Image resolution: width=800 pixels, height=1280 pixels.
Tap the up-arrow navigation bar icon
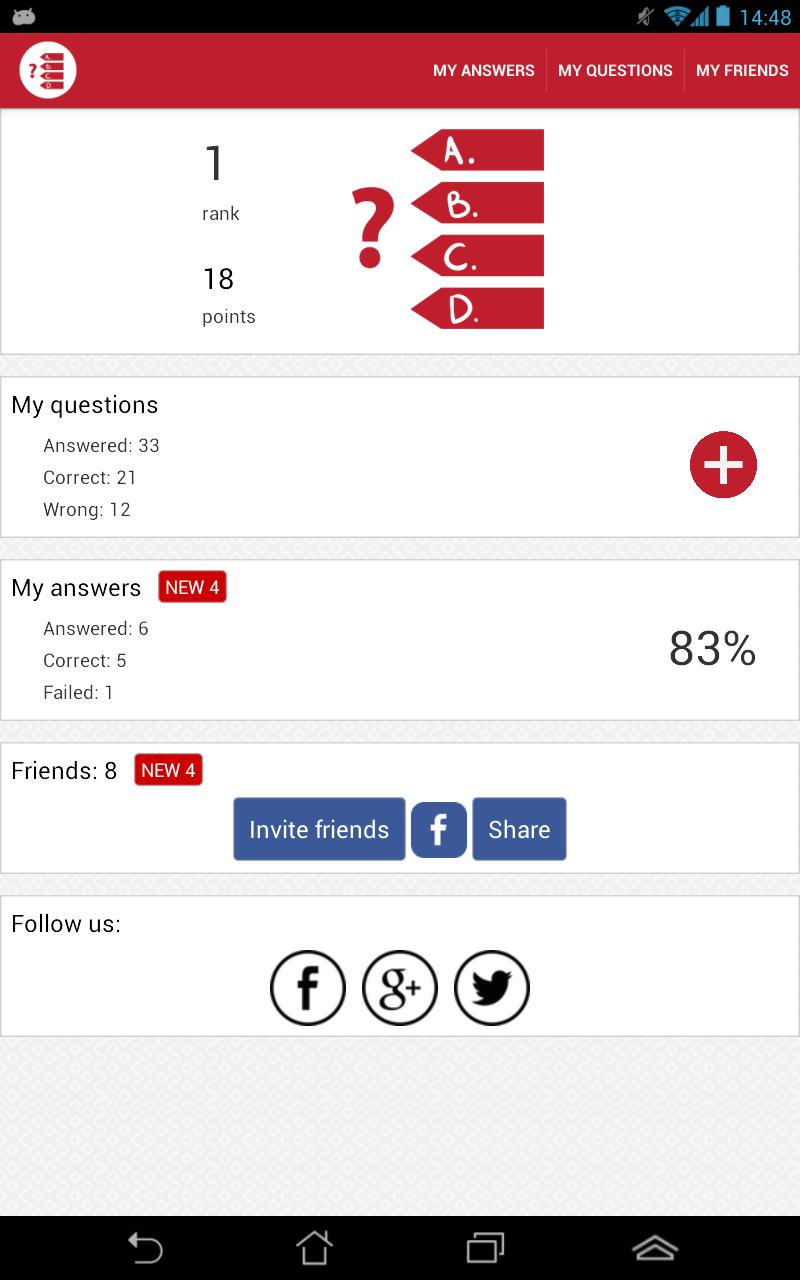click(x=655, y=1248)
